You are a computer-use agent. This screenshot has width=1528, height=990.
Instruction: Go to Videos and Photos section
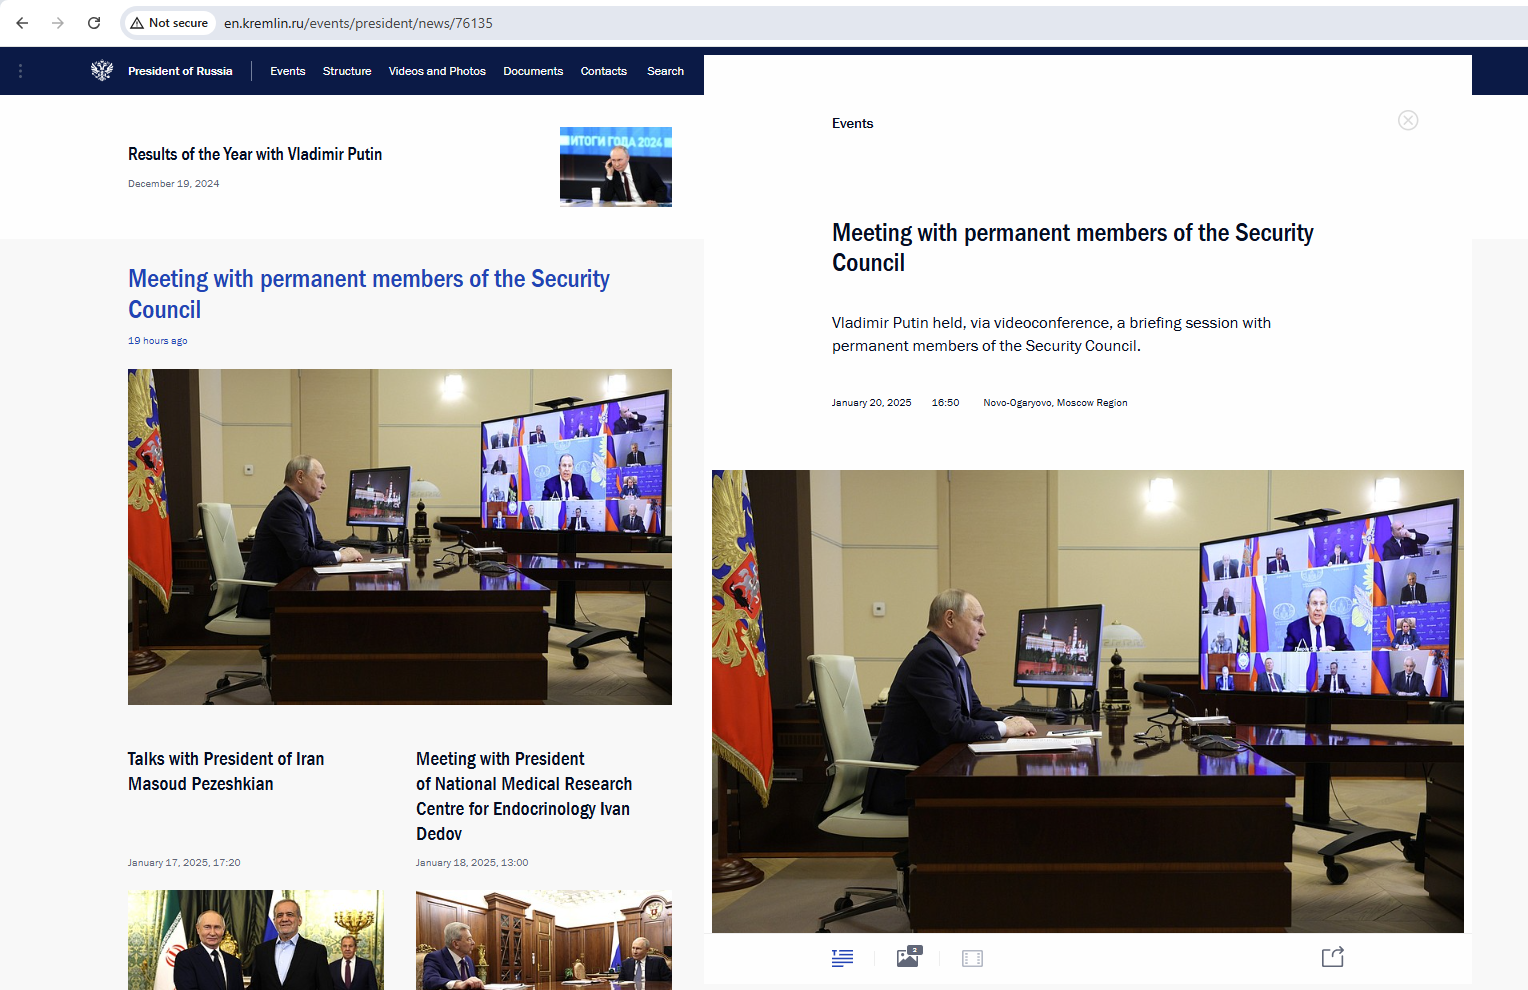[437, 71]
